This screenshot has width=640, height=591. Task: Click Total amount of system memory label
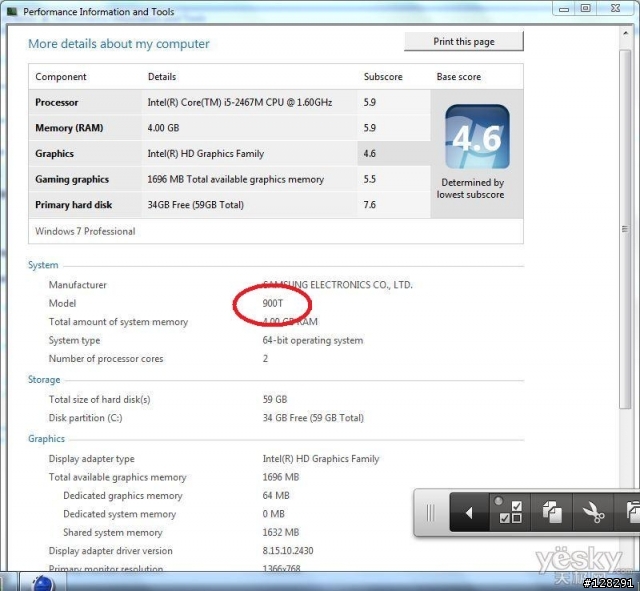(x=118, y=322)
